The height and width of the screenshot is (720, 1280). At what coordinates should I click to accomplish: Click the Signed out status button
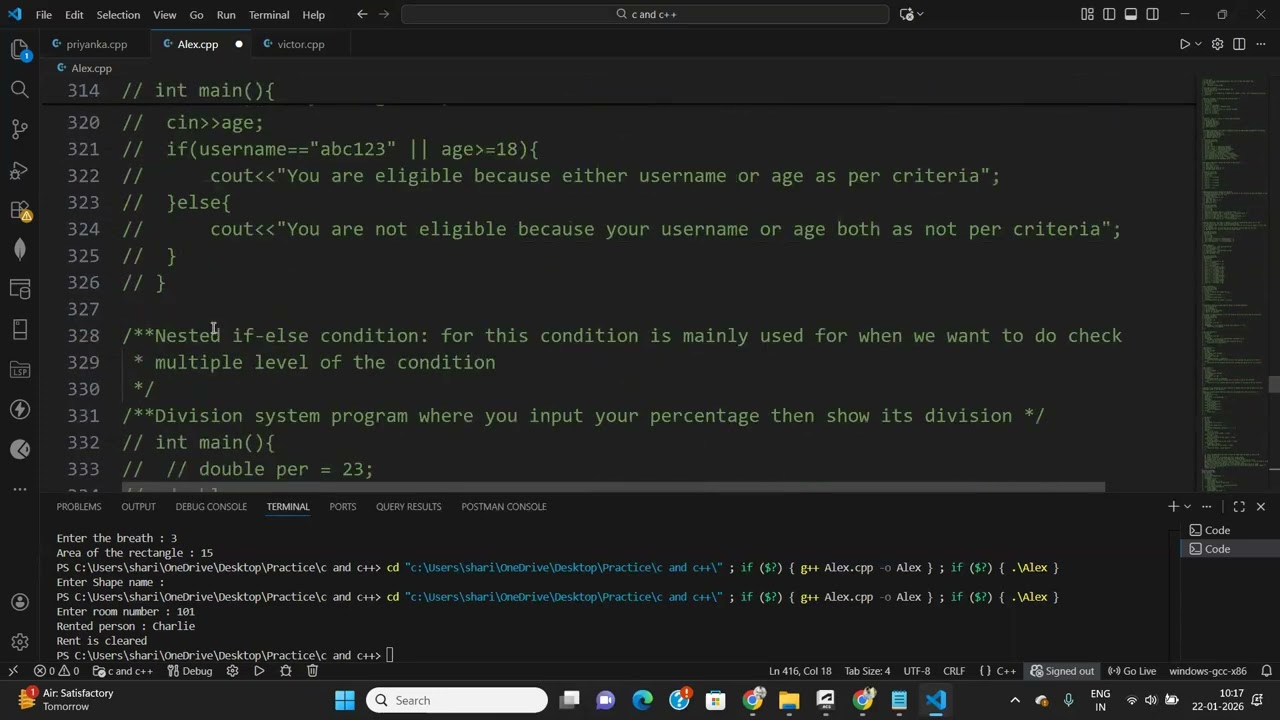pyautogui.click(x=1062, y=671)
